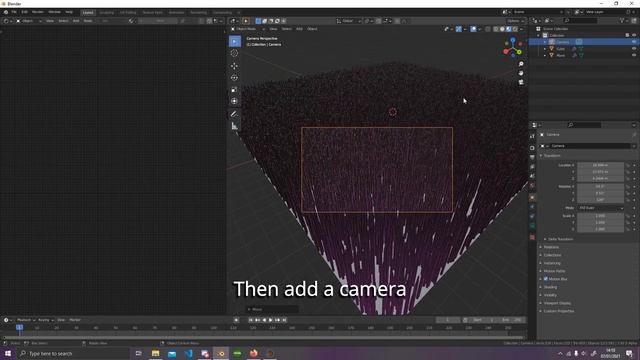Click the outliner filter funnel icon
This screenshot has width=640, height=360.
(622, 20)
